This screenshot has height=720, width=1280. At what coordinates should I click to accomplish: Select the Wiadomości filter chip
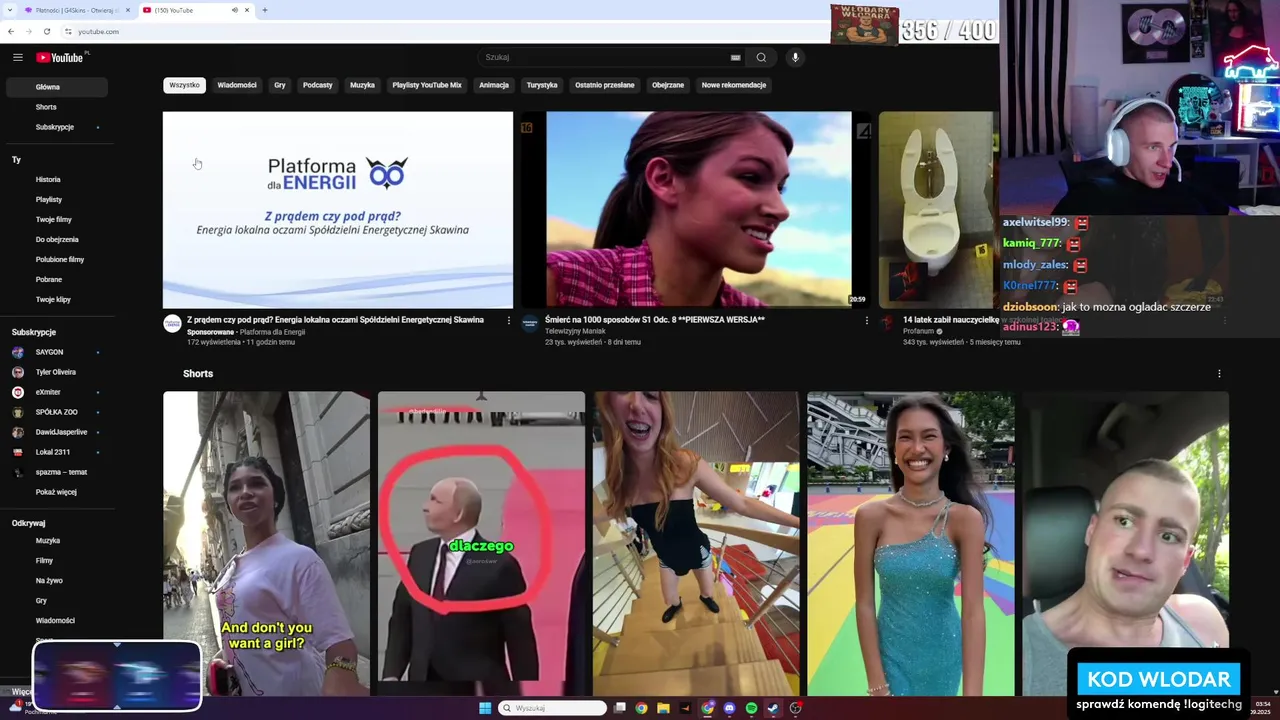pos(237,85)
